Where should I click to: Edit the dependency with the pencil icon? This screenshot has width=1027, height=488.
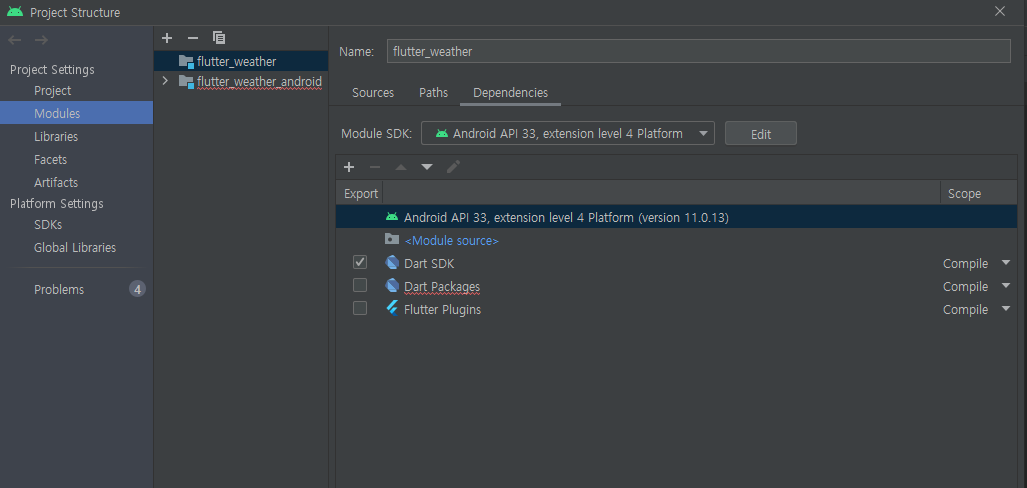pyautogui.click(x=453, y=167)
